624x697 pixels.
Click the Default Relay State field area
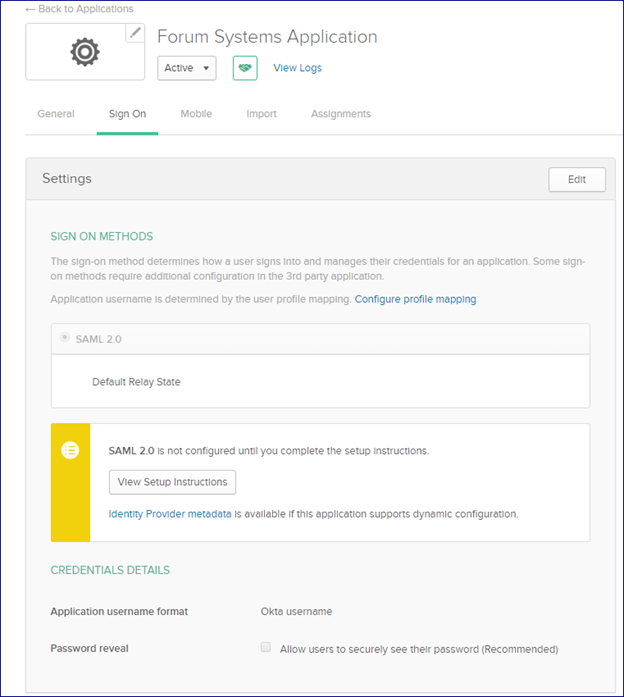[x=320, y=381]
